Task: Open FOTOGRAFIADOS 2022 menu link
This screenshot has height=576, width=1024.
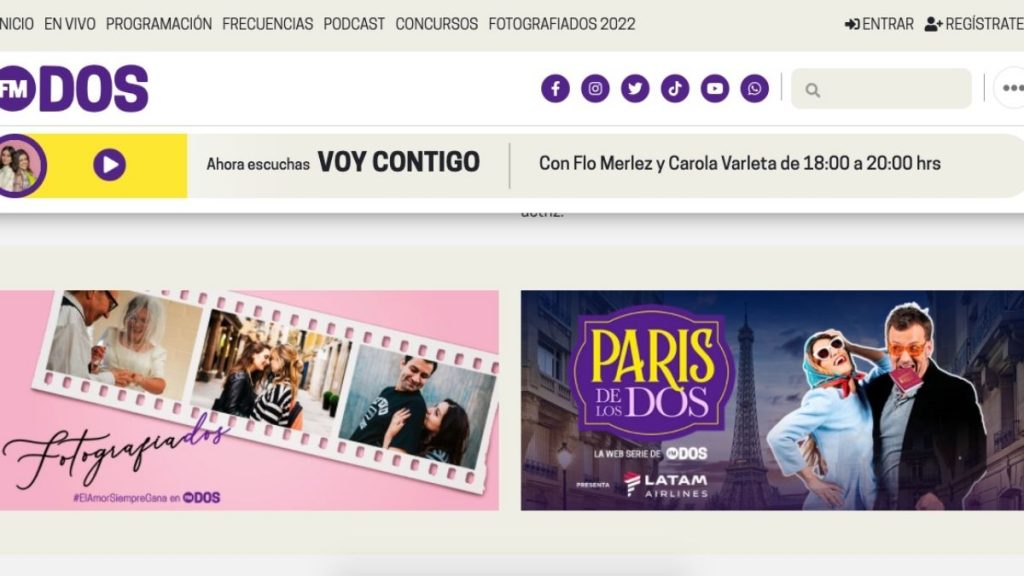Action: point(562,24)
